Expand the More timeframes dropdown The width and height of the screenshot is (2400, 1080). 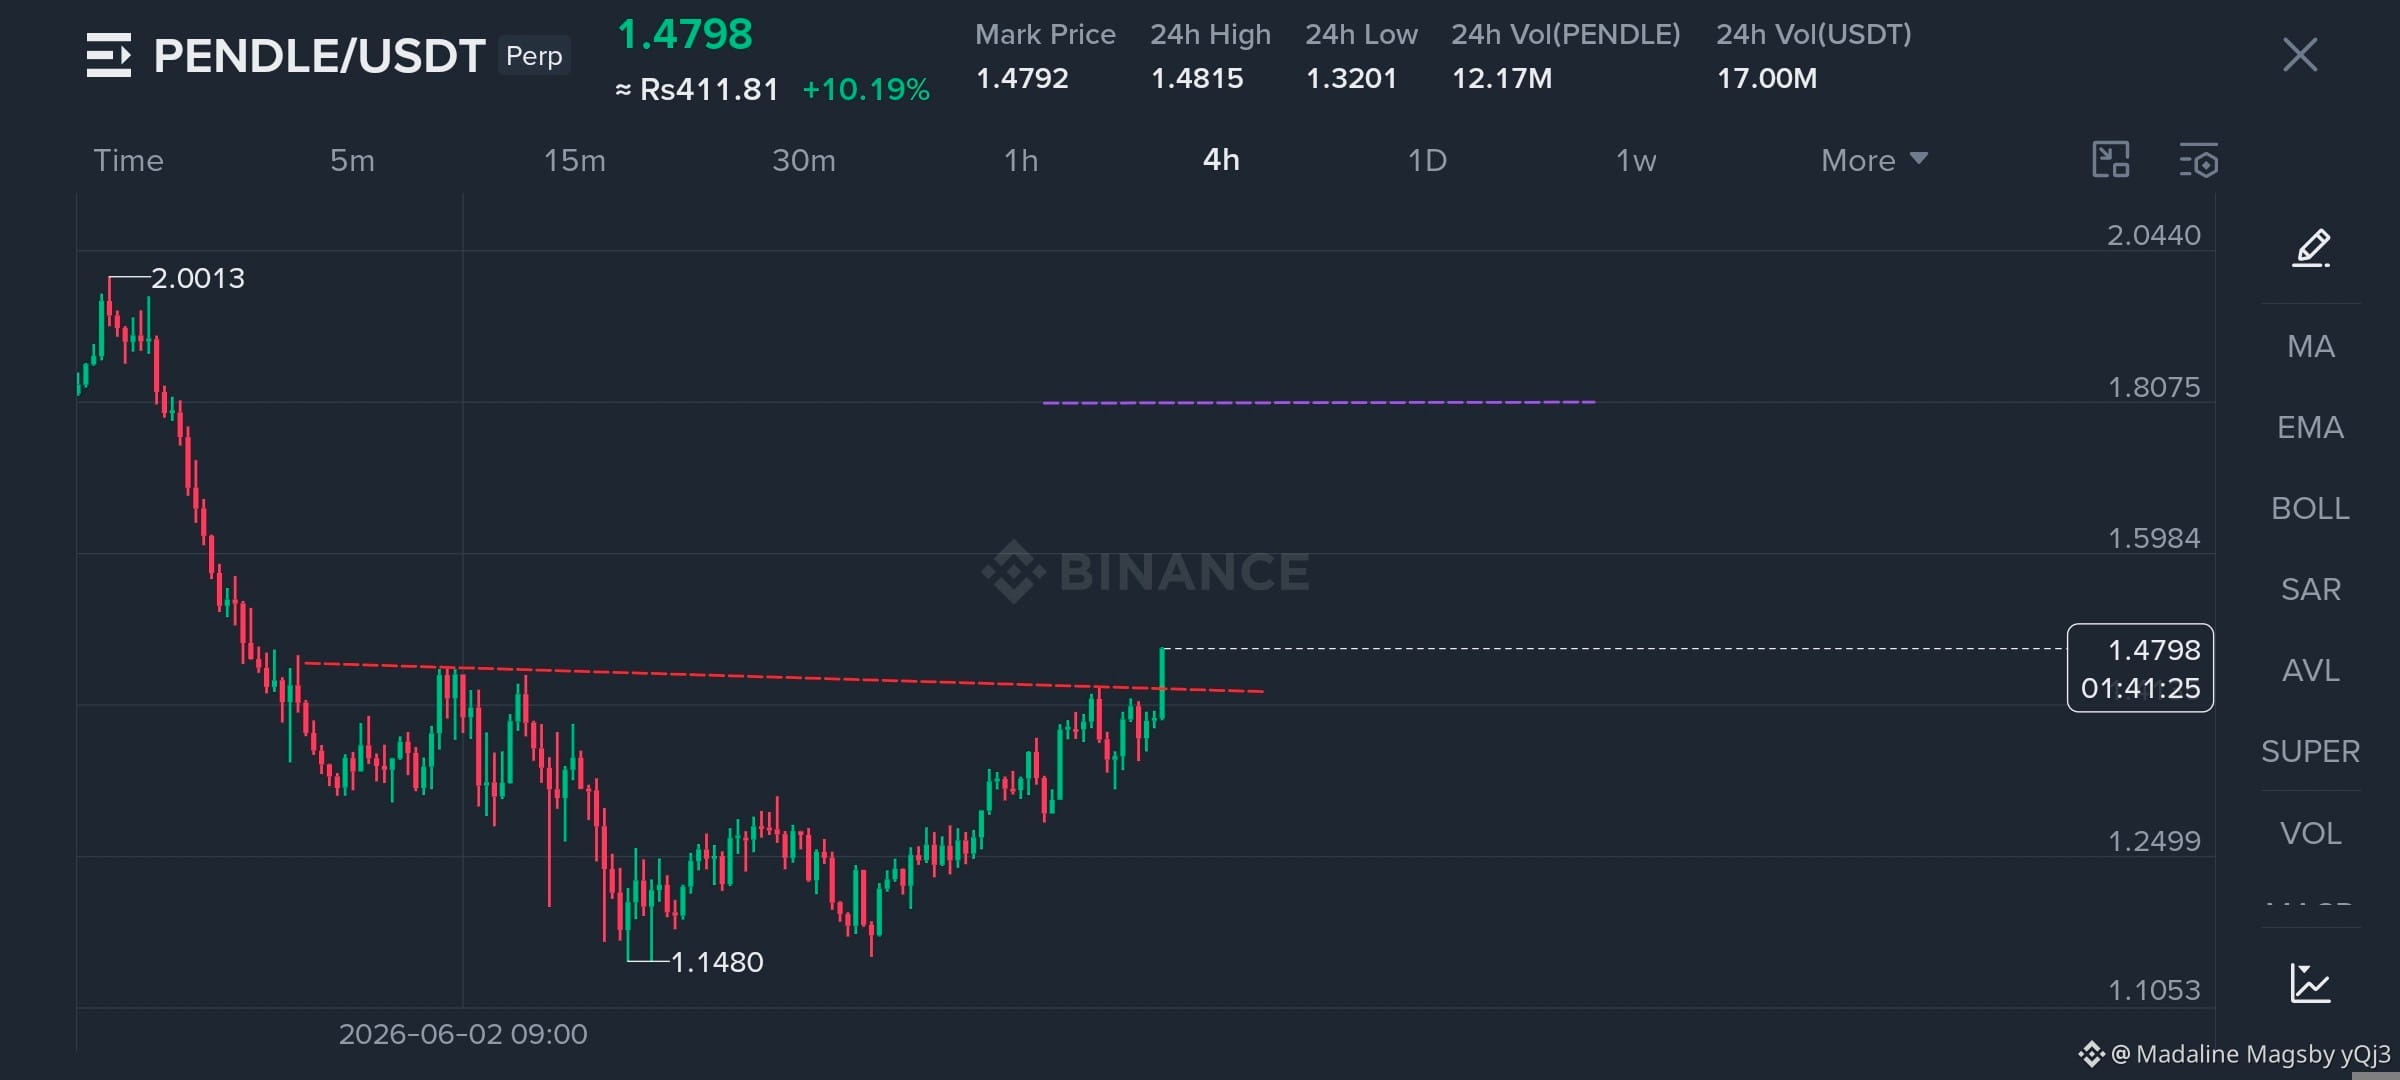(1874, 160)
